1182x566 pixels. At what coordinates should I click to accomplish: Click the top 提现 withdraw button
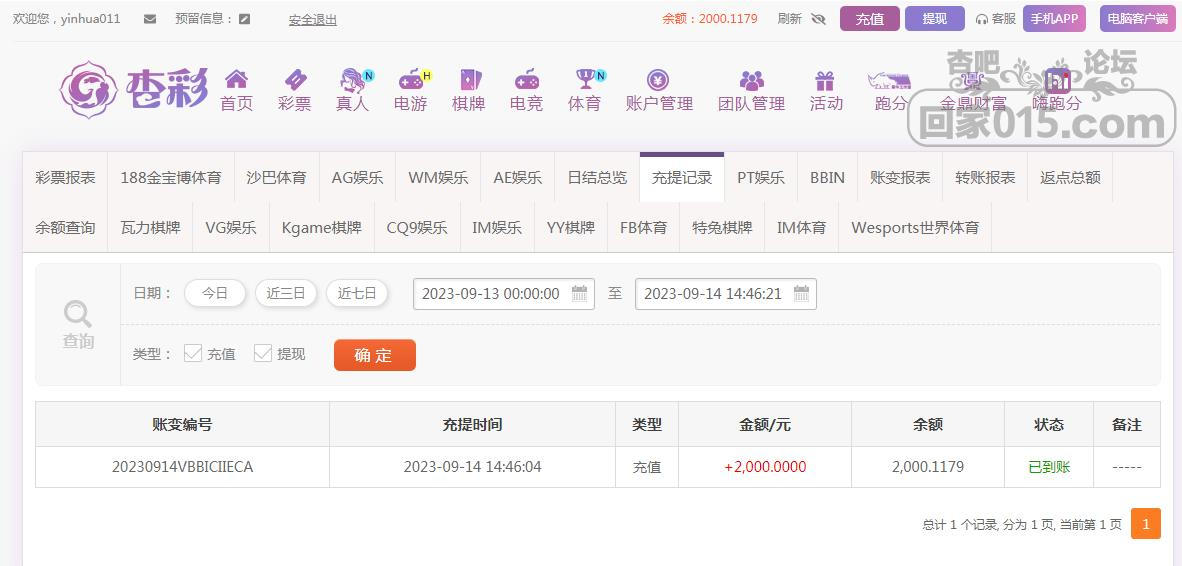point(935,19)
